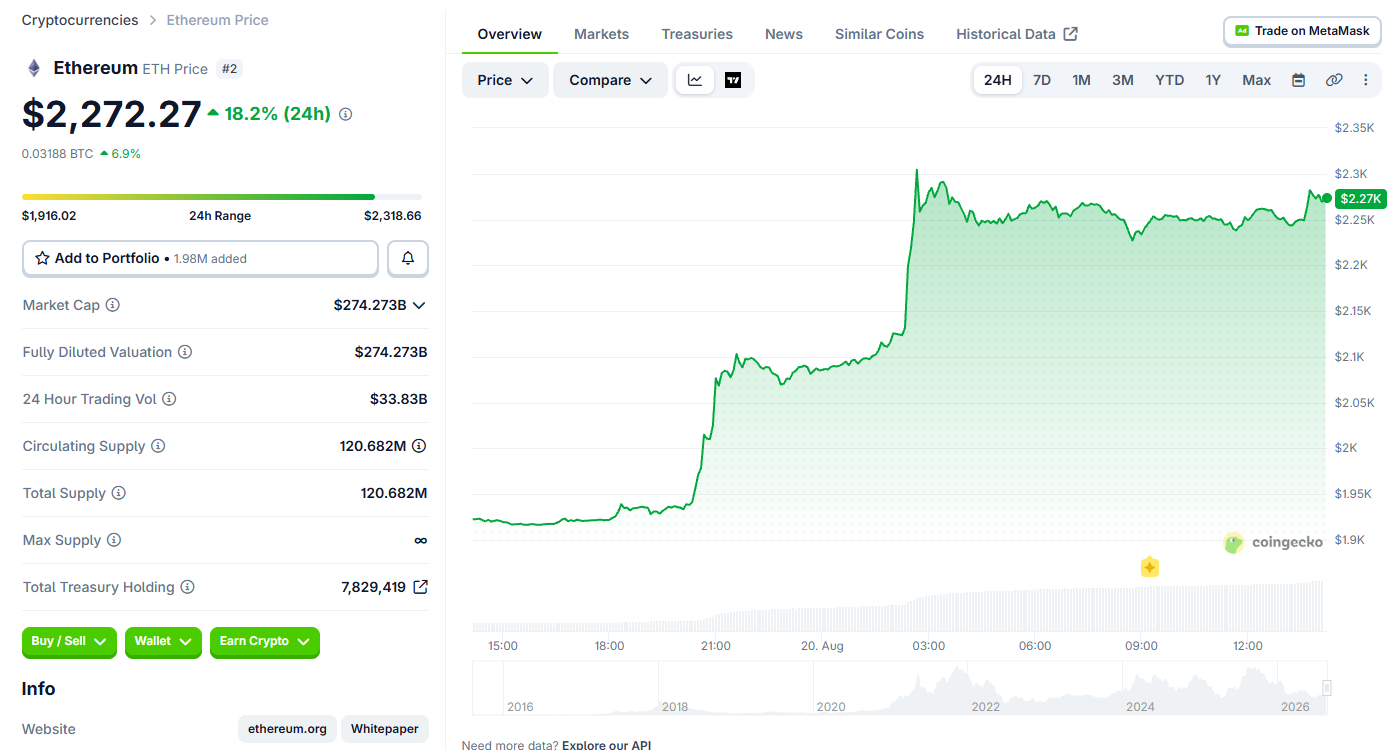
Task: Click 24 Hour Trading Vol info icon
Action: 169,399
